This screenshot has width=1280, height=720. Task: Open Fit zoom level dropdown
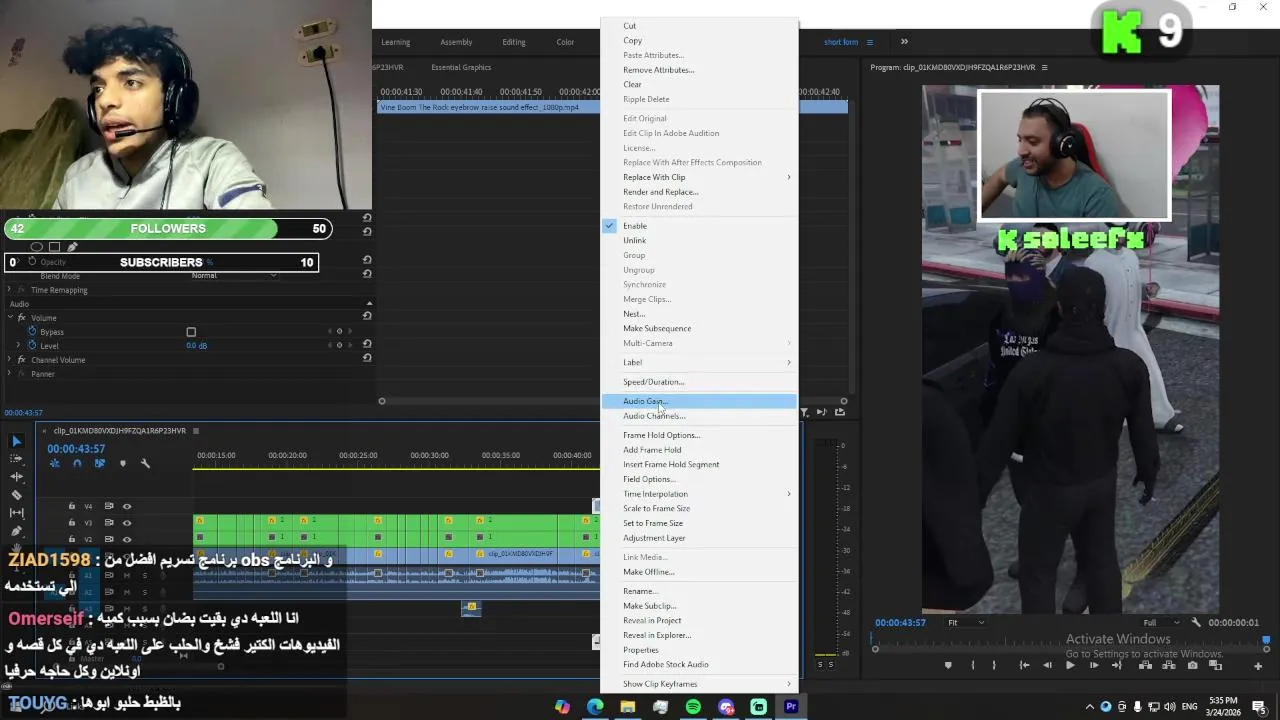click(x=966, y=622)
